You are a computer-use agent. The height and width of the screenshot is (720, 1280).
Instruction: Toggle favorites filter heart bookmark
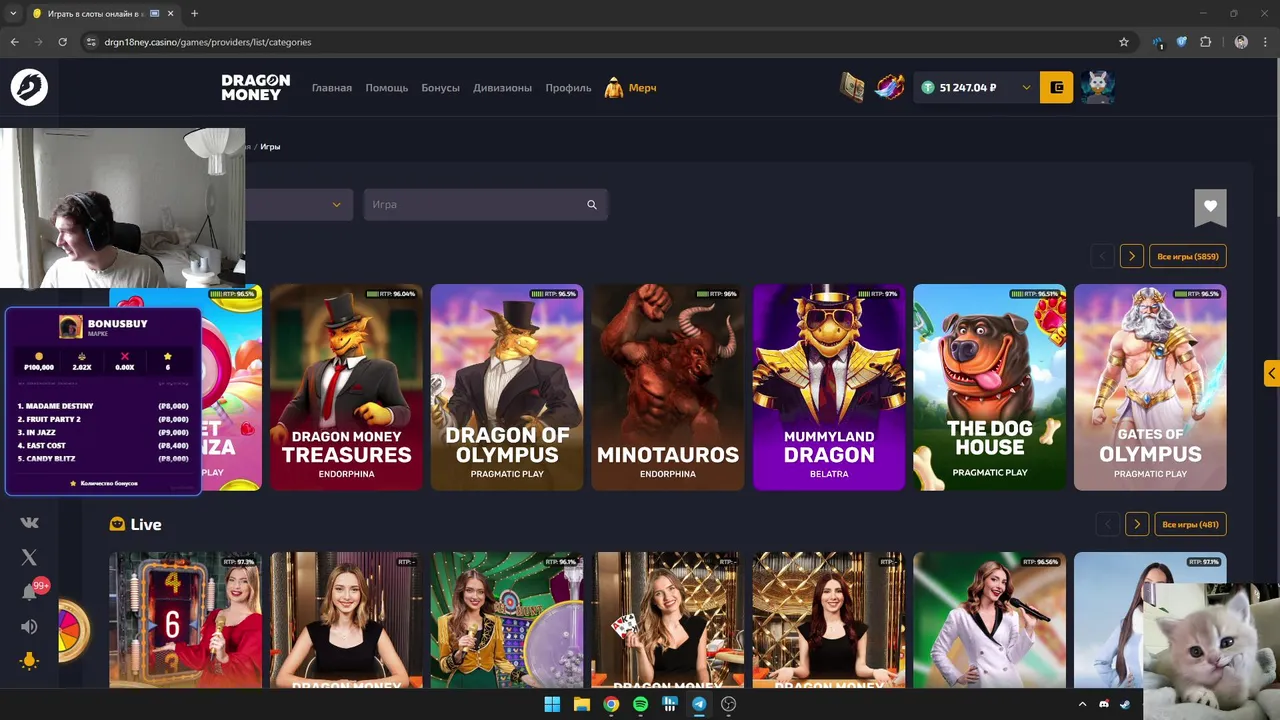click(x=1210, y=207)
